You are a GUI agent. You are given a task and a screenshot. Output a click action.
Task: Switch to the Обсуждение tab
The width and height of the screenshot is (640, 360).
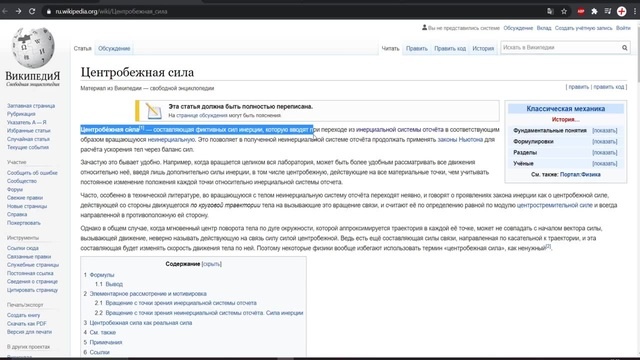point(114,49)
